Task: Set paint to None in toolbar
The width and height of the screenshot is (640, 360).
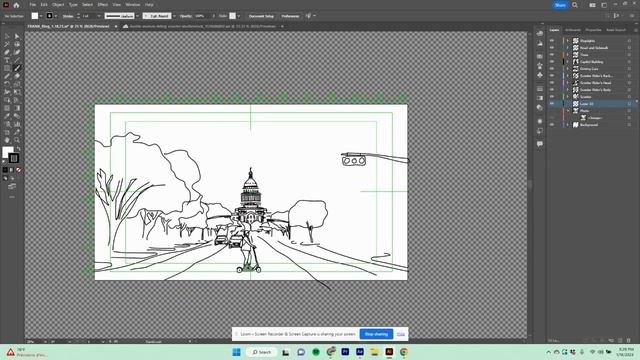Action: point(18,170)
